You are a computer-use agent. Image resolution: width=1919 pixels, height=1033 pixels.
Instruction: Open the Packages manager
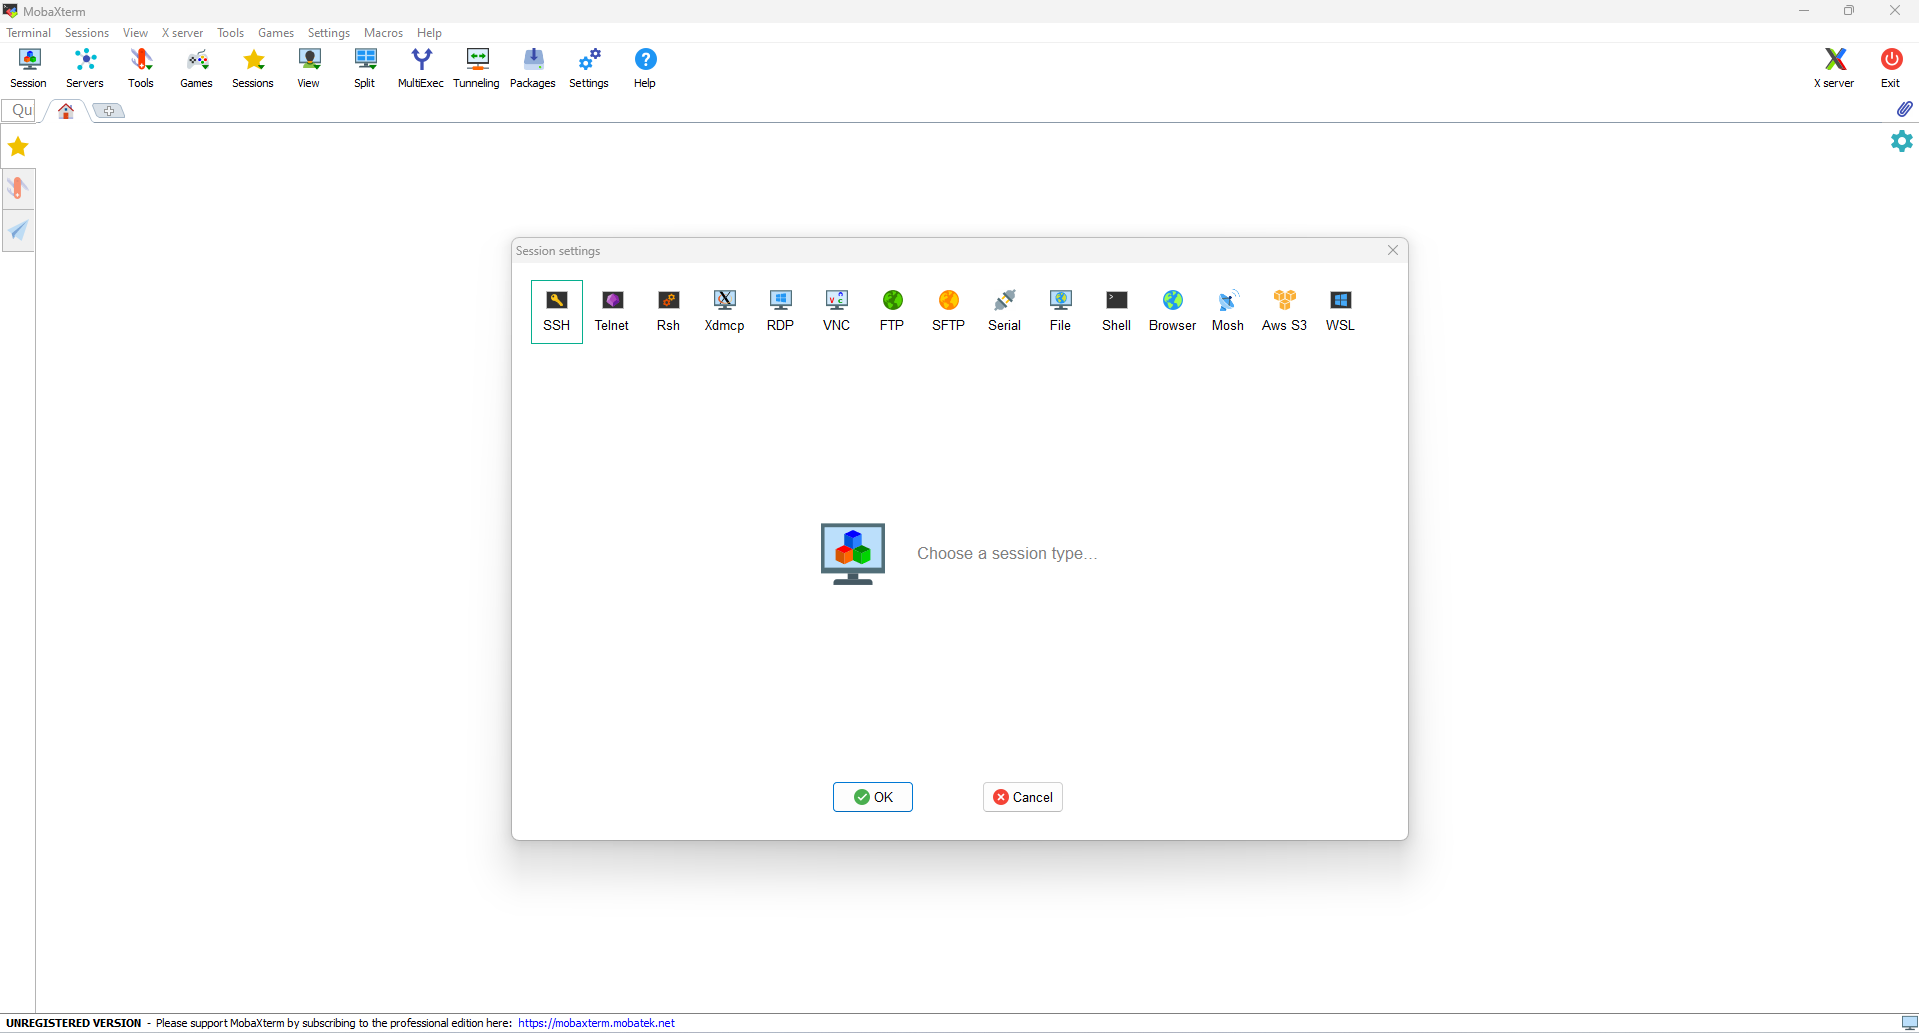533,68
